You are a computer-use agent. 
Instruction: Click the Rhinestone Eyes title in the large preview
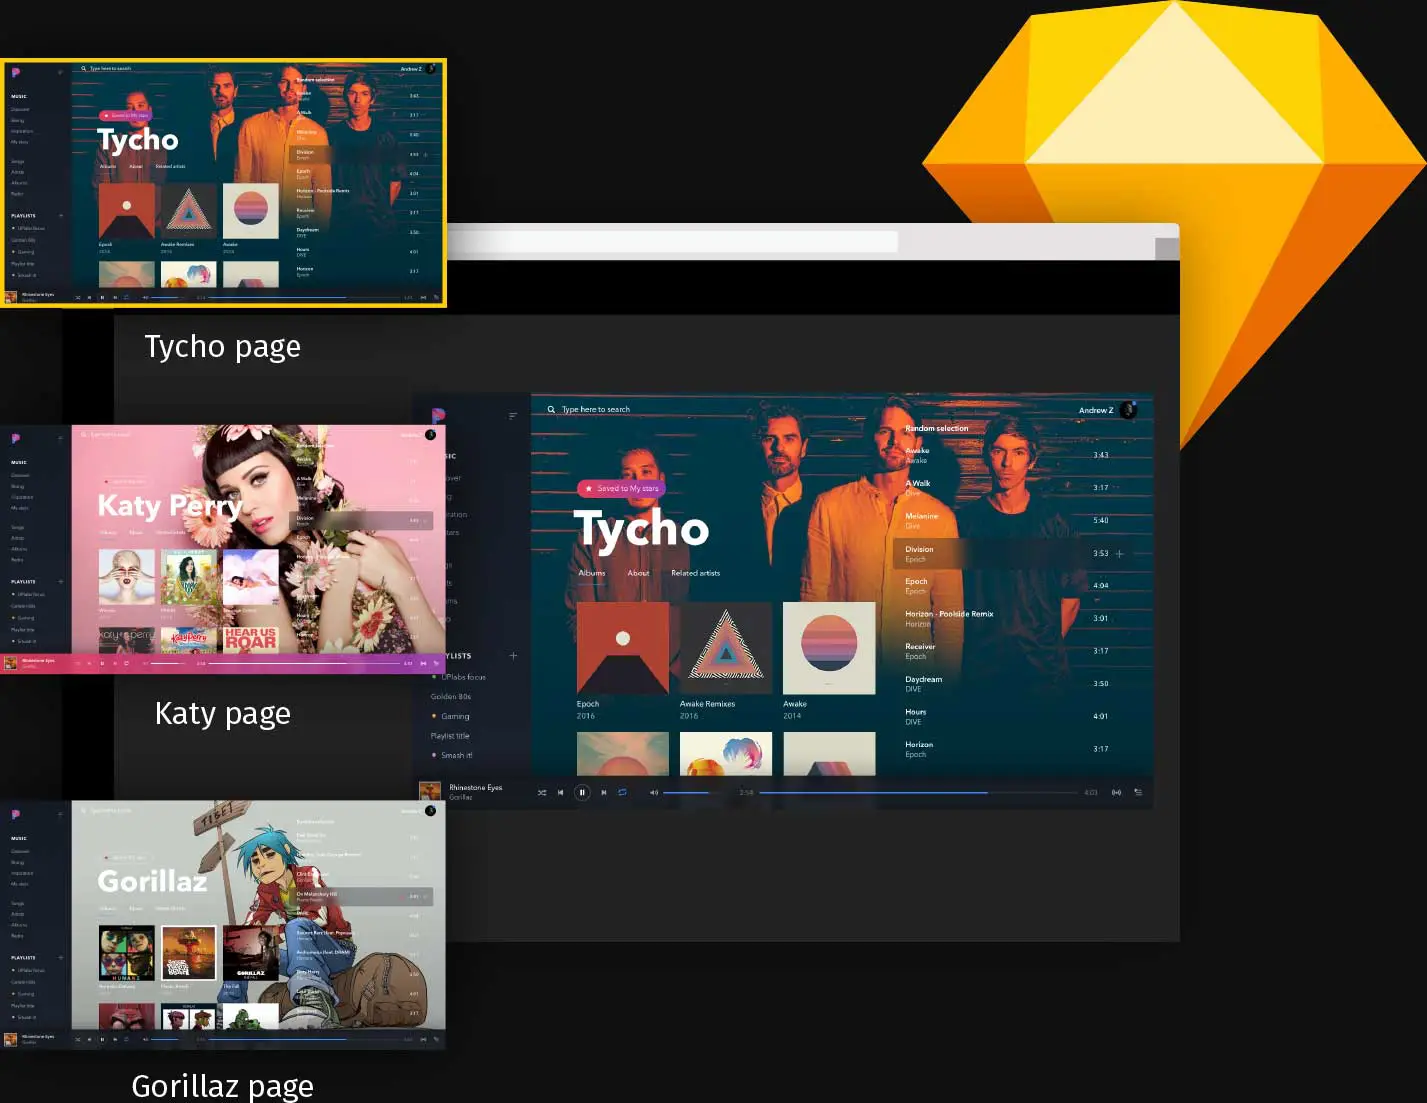[x=476, y=787]
